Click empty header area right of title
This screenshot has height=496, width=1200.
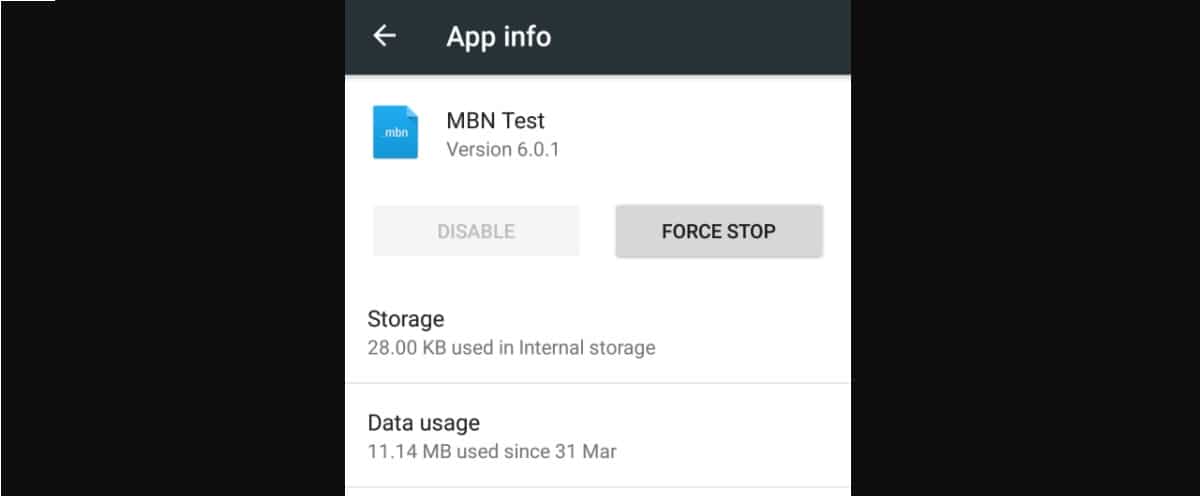coord(700,37)
